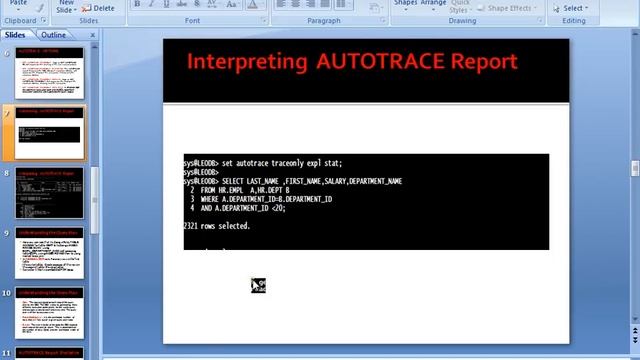Viewport: 640px width, 360px height.
Task: Click the small icon below the terminal image
Action: tap(258, 286)
